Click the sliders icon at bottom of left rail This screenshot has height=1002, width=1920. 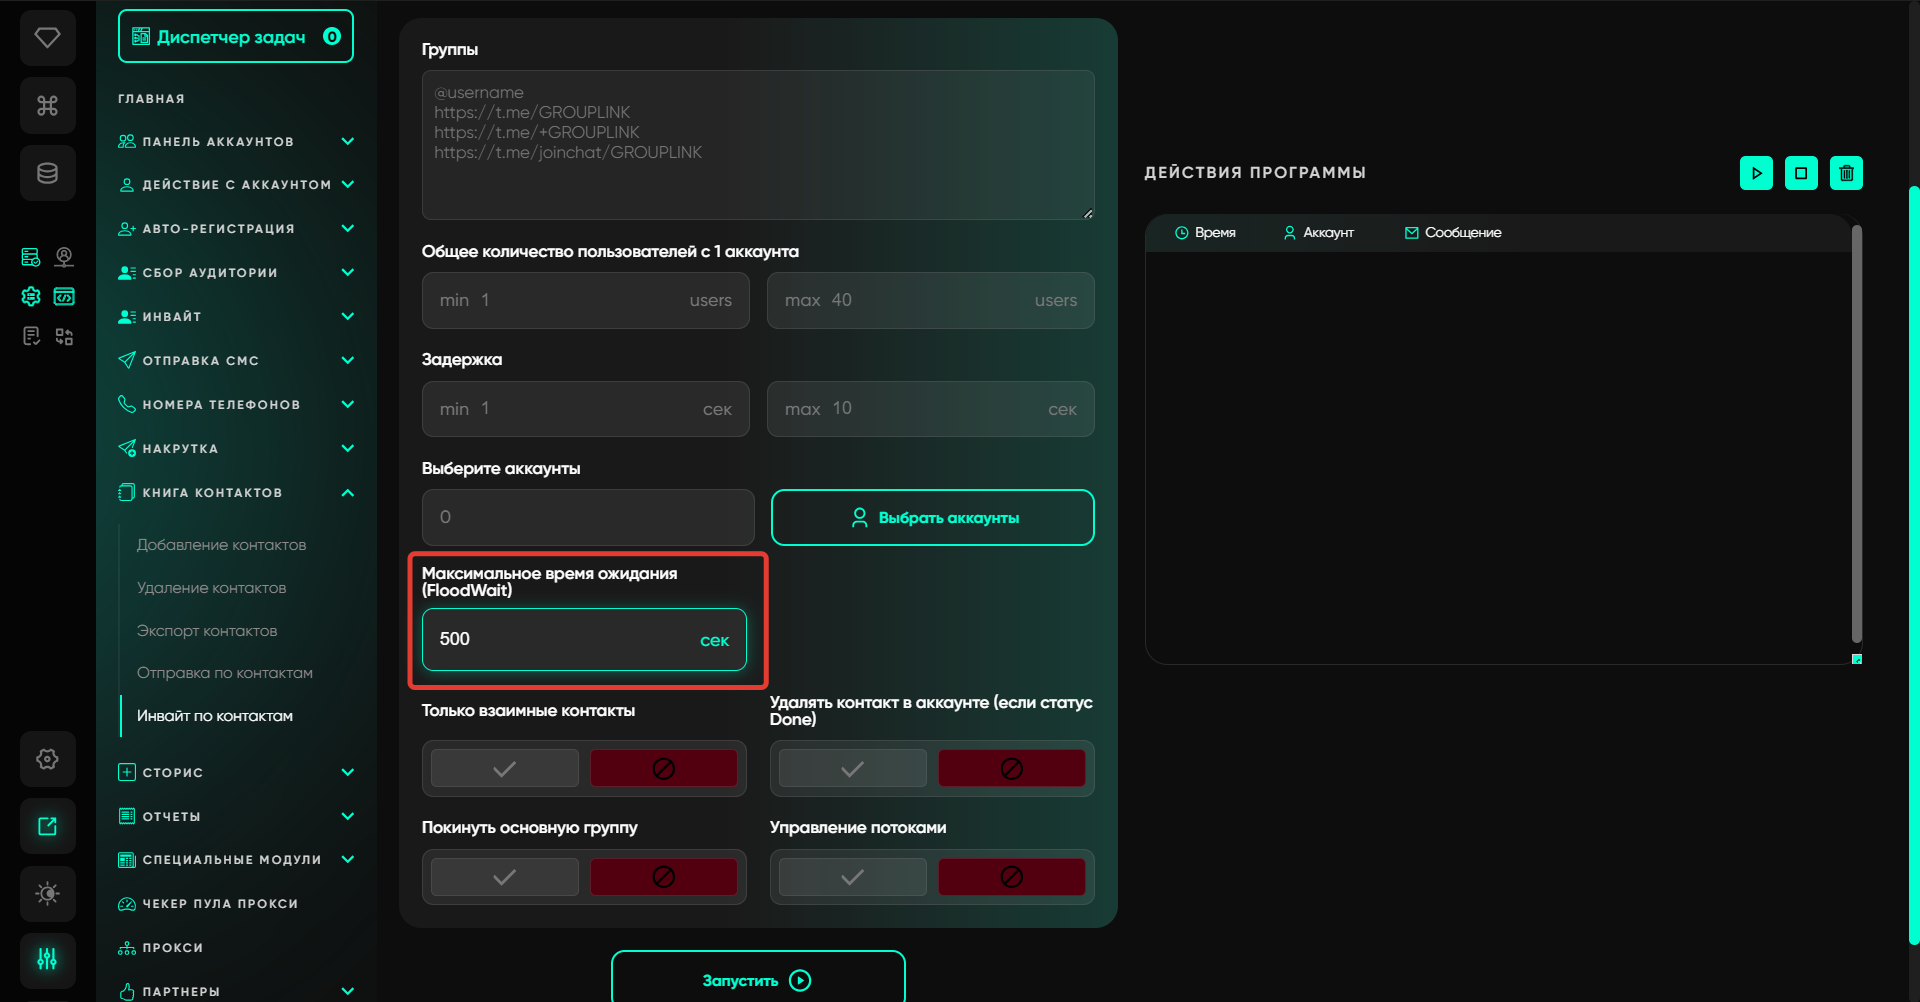47,960
